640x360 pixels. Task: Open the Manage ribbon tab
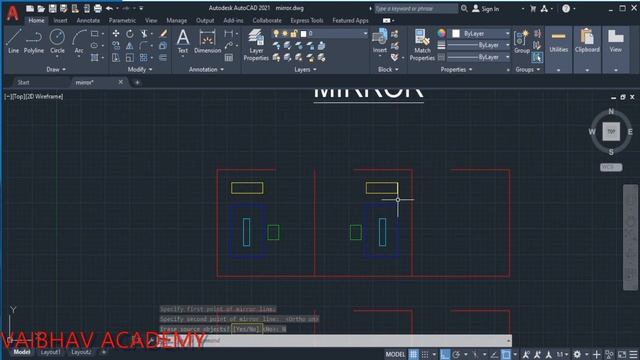tap(177, 20)
